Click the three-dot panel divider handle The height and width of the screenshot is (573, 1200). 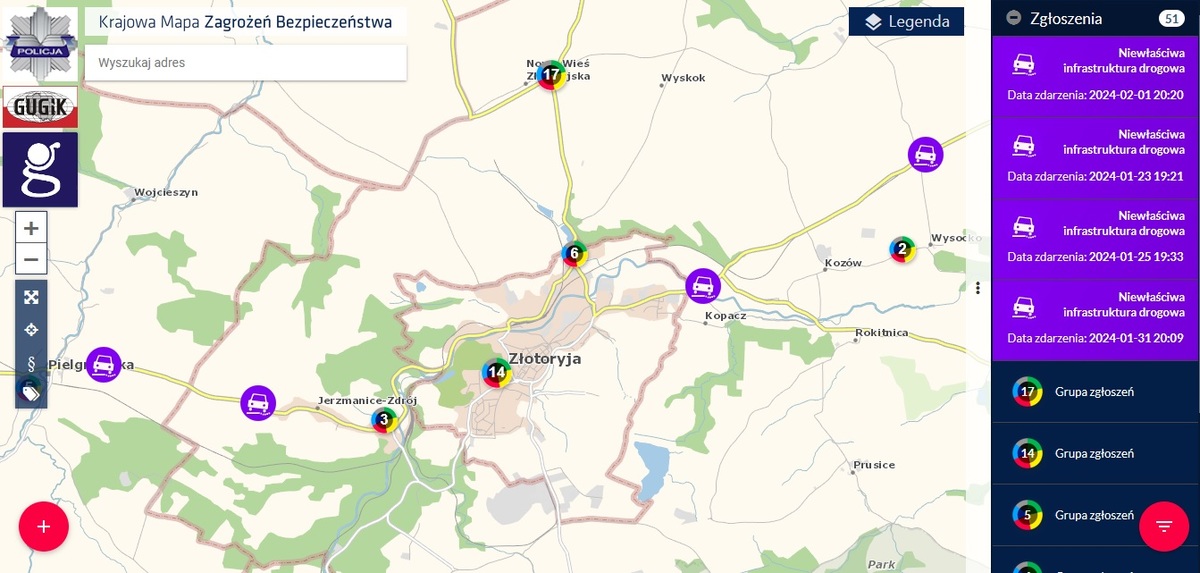pos(978,288)
